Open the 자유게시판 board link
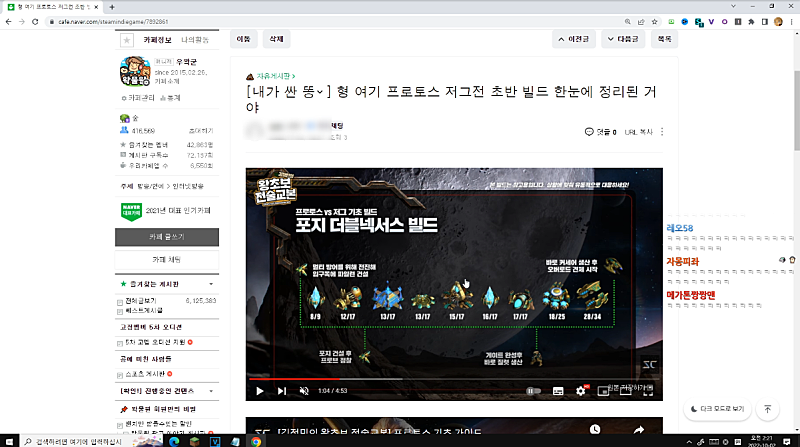Viewport: 800px width, 447px height. pos(276,76)
